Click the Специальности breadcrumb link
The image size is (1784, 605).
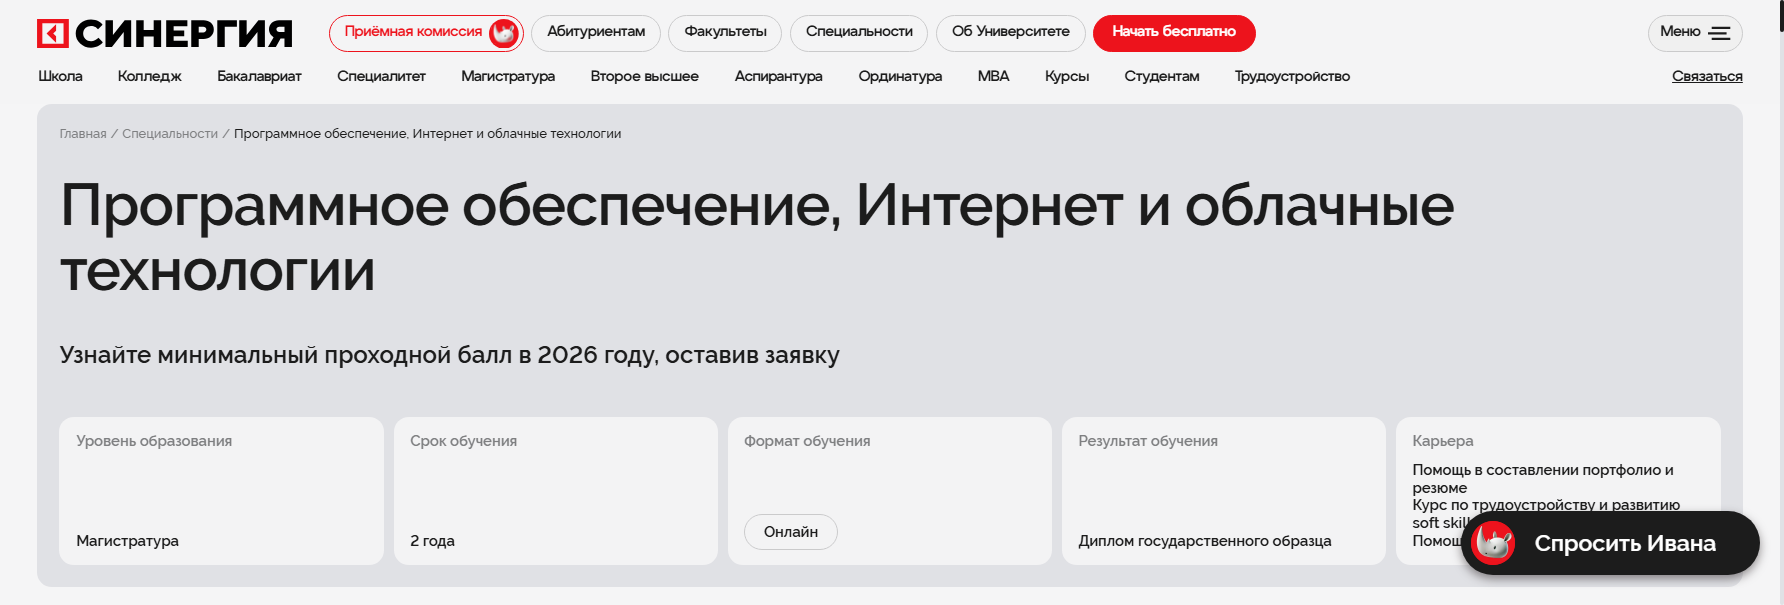pyautogui.click(x=170, y=133)
